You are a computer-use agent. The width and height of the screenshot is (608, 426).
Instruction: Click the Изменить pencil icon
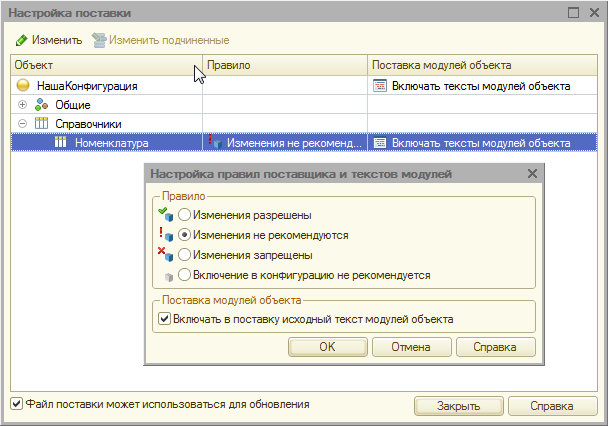(21, 40)
